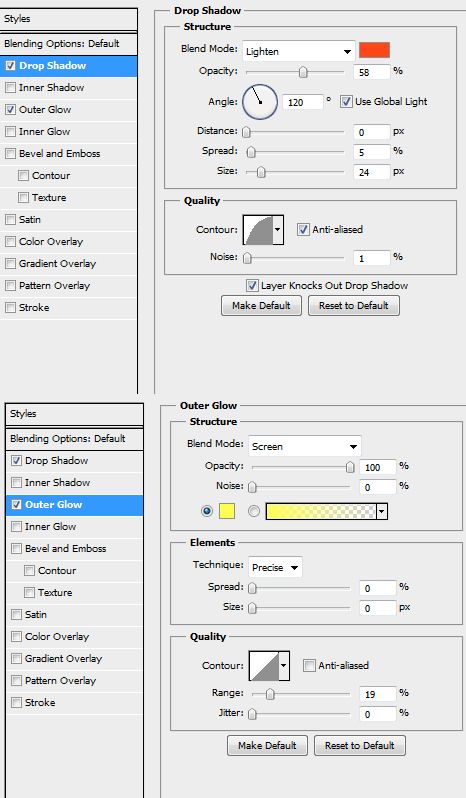
Task: Select the gradient radio button
Action: point(254,511)
